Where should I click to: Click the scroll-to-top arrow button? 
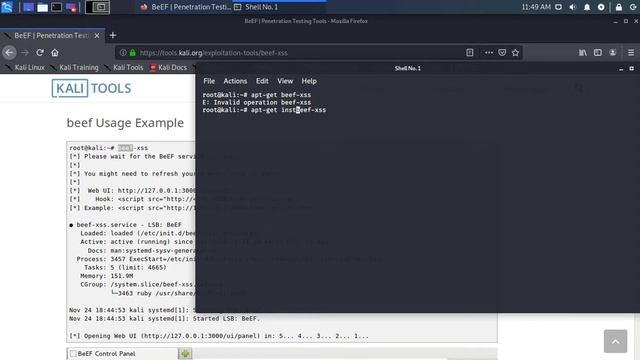coord(616,341)
